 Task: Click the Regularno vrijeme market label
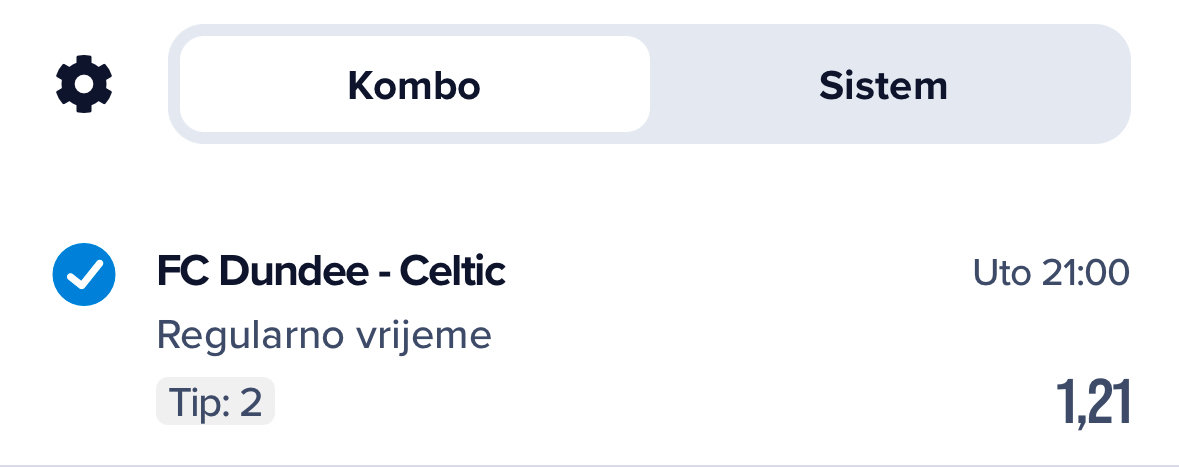pyautogui.click(x=324, y=335)
